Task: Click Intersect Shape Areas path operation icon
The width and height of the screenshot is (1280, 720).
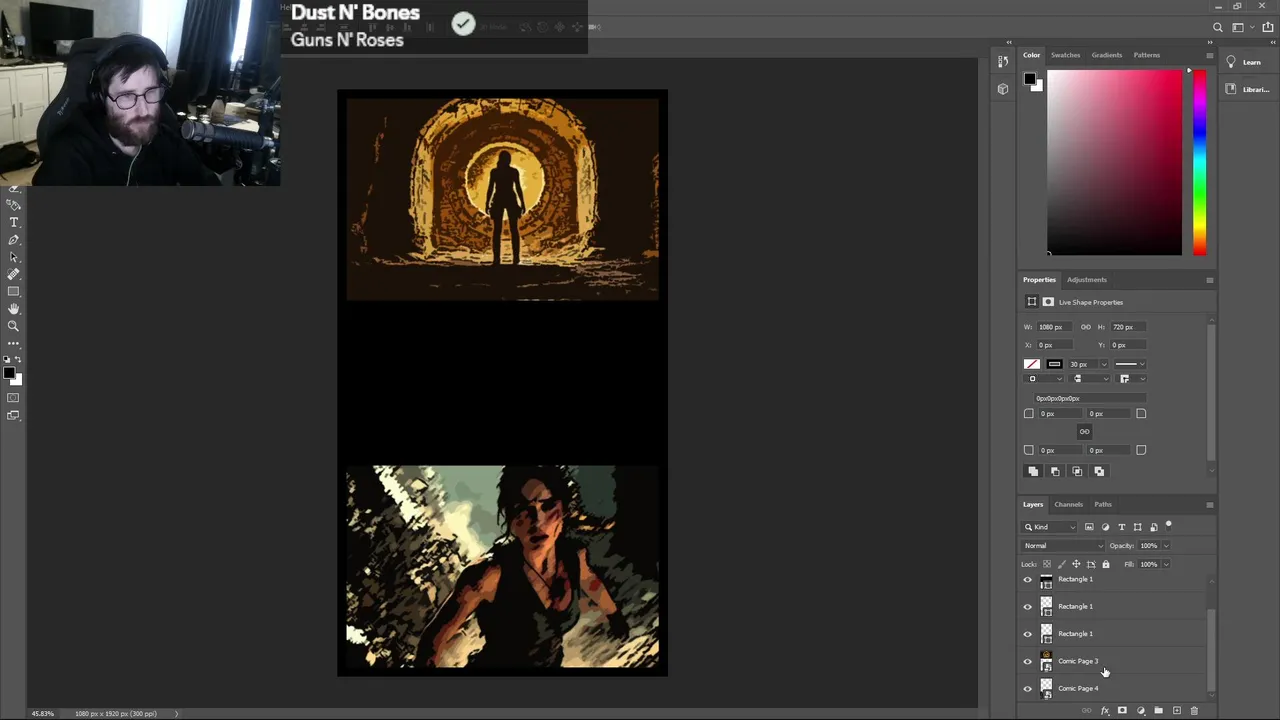Action: point(1077,471)
